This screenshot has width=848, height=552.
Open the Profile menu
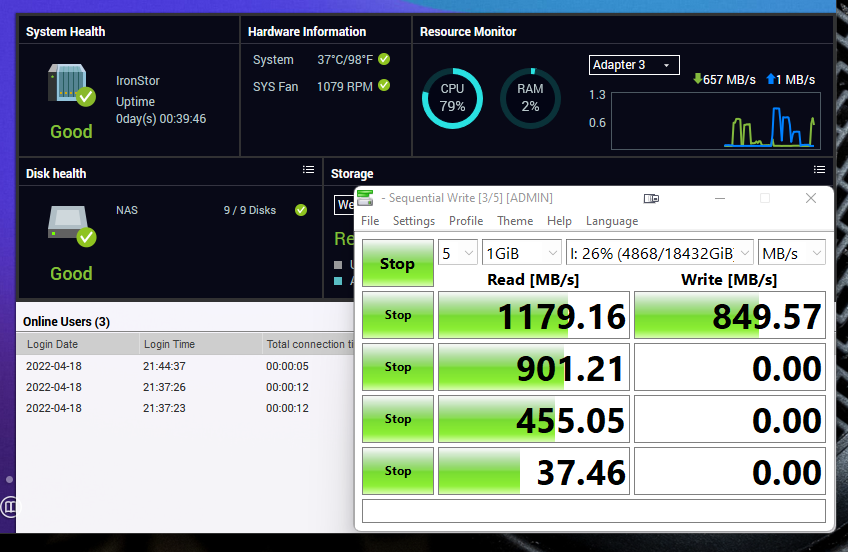click(x=466, y=221)
